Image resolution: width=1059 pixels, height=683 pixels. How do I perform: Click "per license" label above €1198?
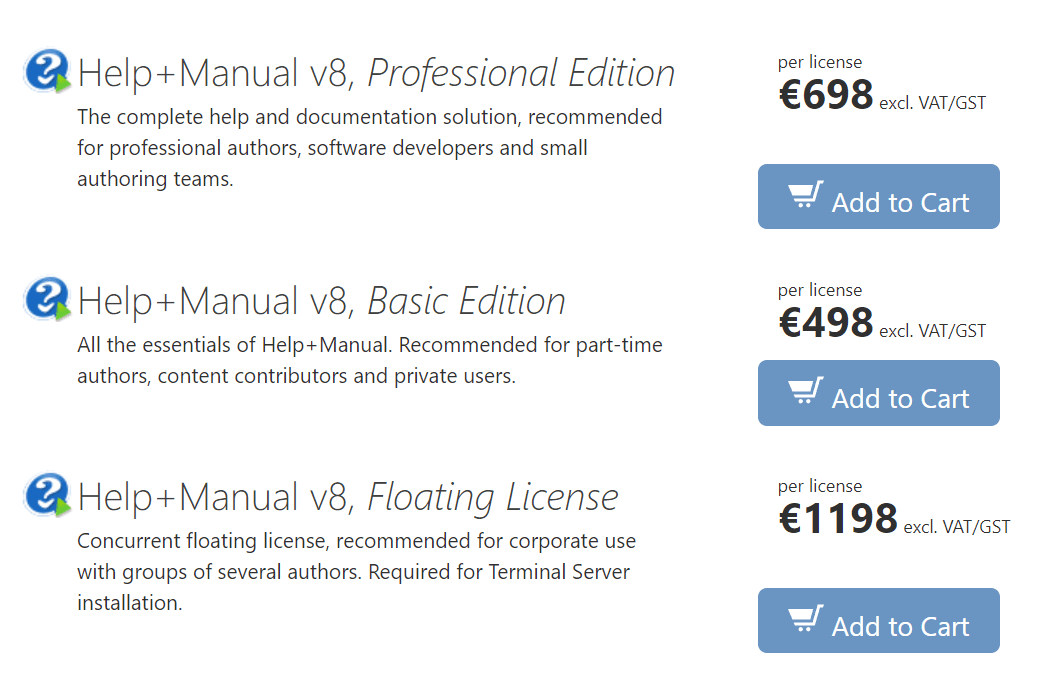coord(820,486)
